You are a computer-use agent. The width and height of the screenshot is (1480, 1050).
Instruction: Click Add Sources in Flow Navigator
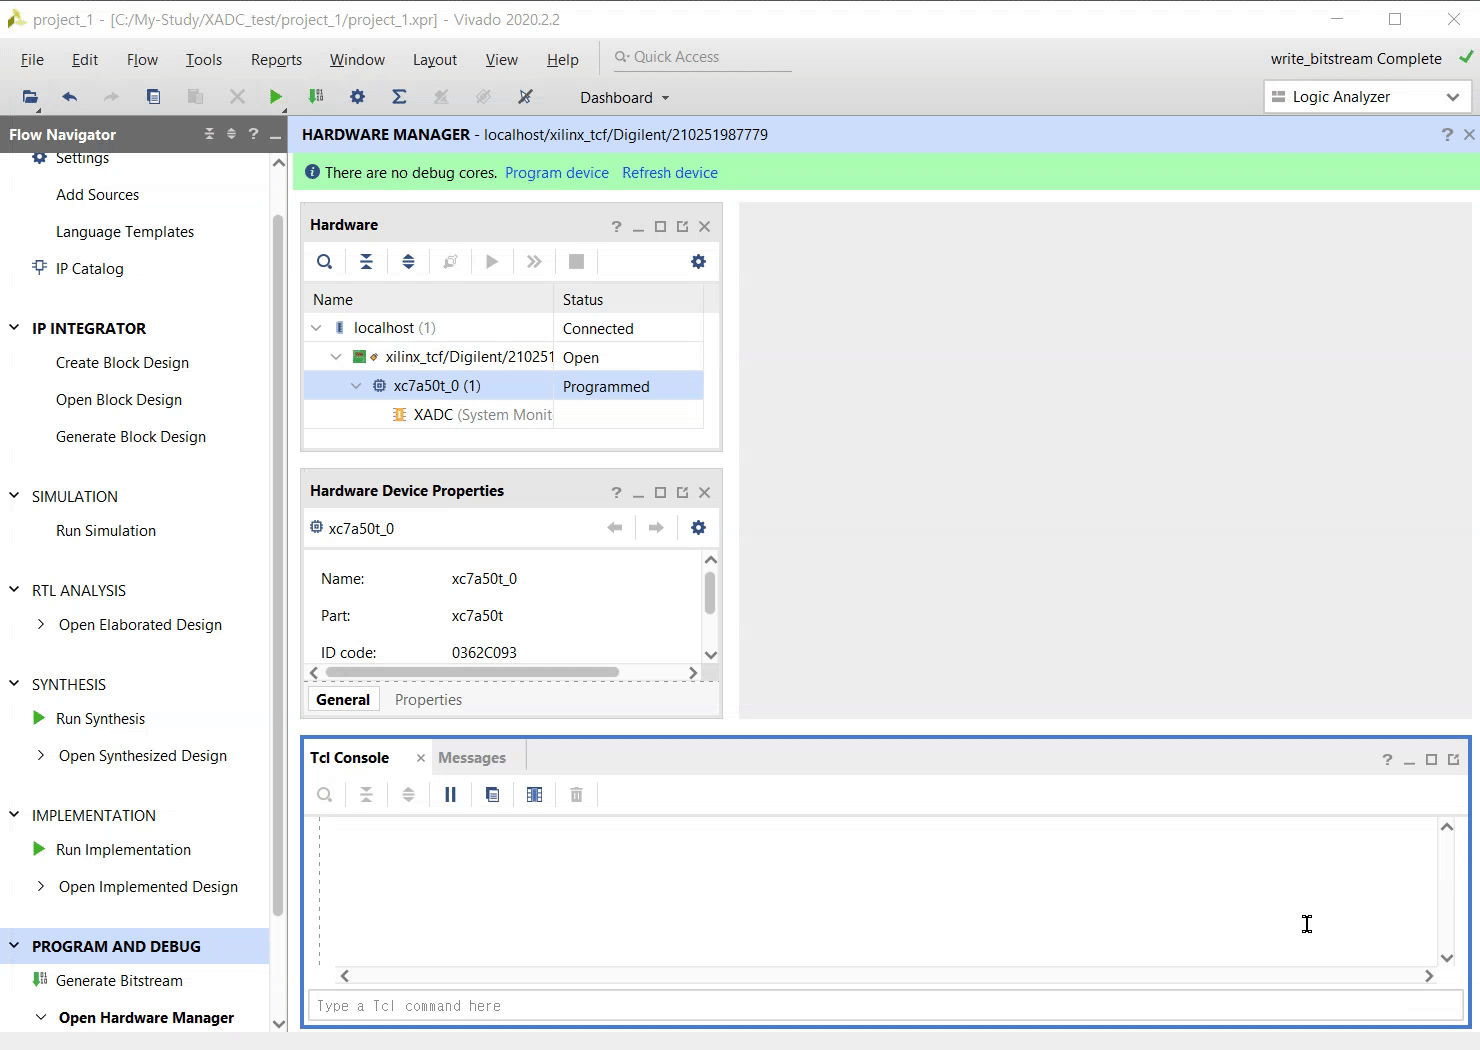pyautogui.click(x=97, y=195)
